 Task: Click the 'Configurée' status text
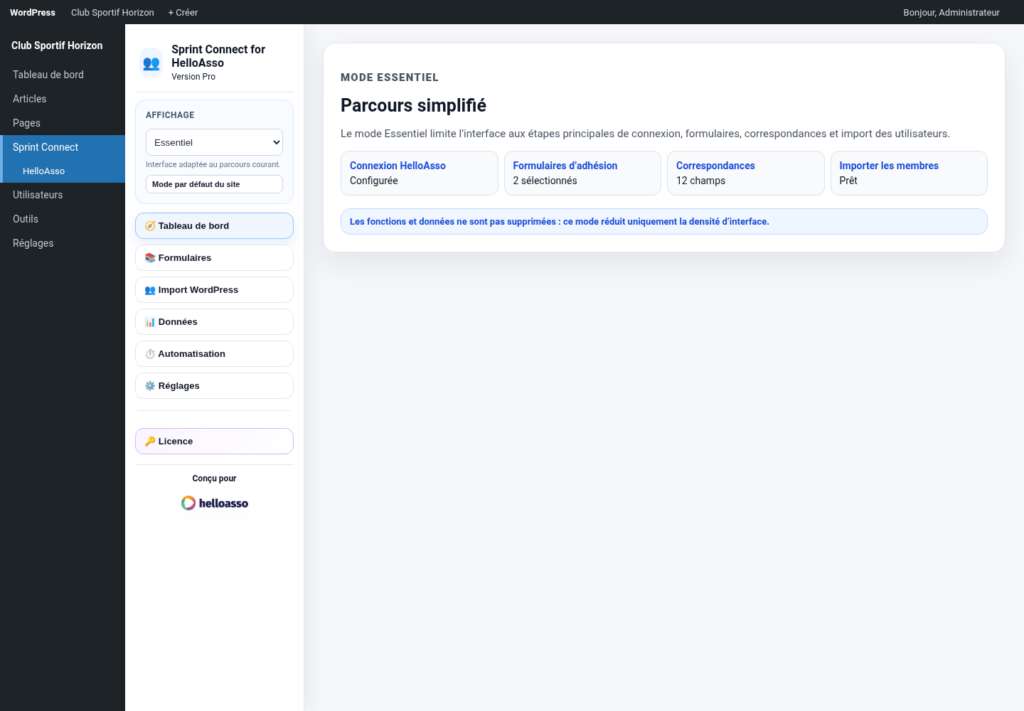click(374, 181)
